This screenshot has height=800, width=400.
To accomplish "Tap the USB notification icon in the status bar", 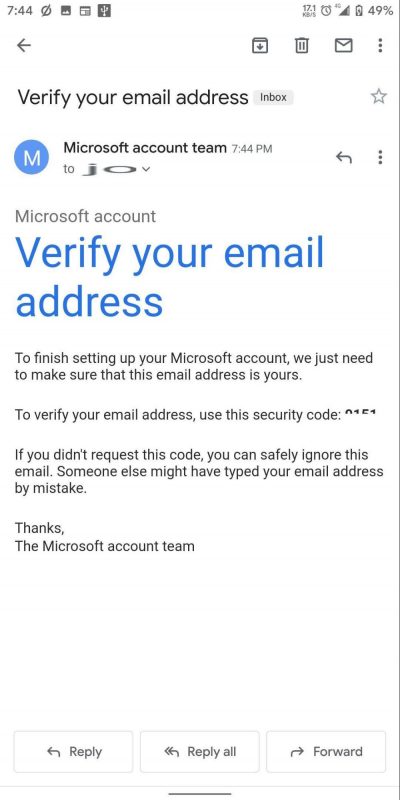I will (x=105, y=11).
